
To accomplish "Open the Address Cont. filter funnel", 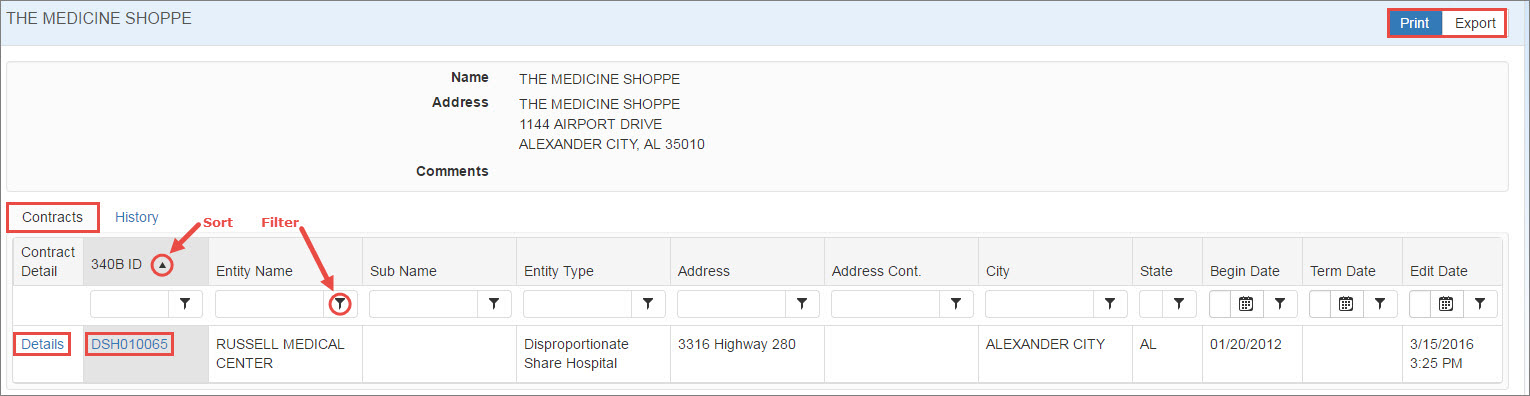I will click(955, 303).
